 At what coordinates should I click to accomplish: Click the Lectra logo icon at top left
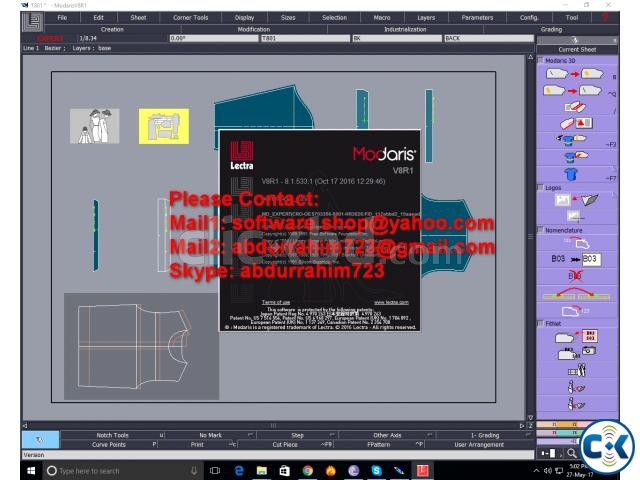32,22
